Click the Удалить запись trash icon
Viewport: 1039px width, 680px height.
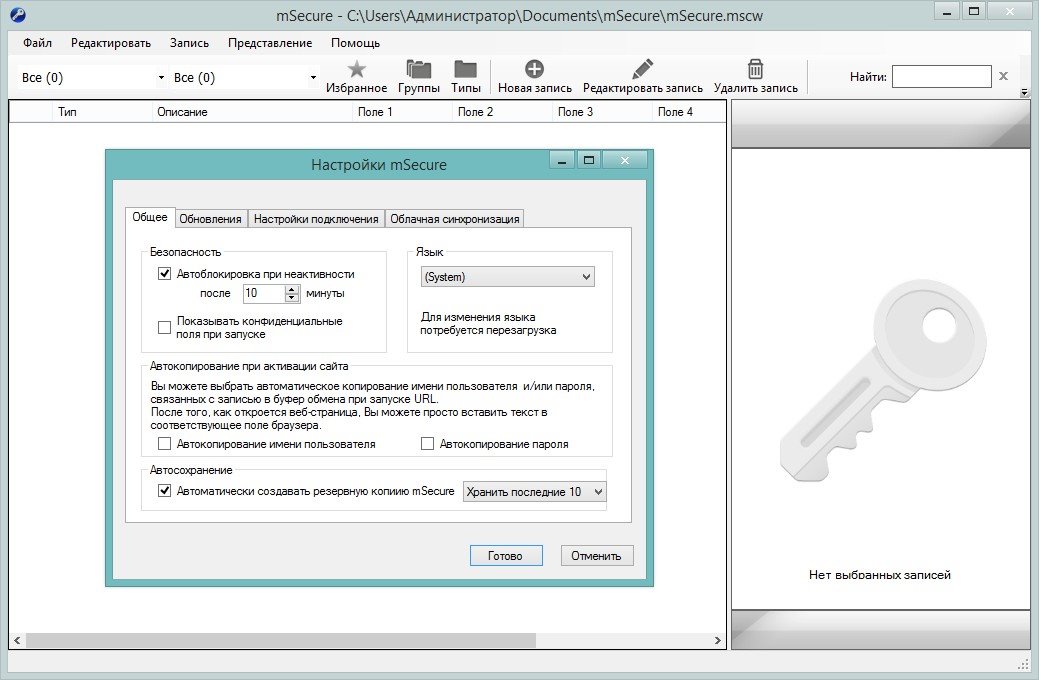pyautogui.click(x=755, y=69)
